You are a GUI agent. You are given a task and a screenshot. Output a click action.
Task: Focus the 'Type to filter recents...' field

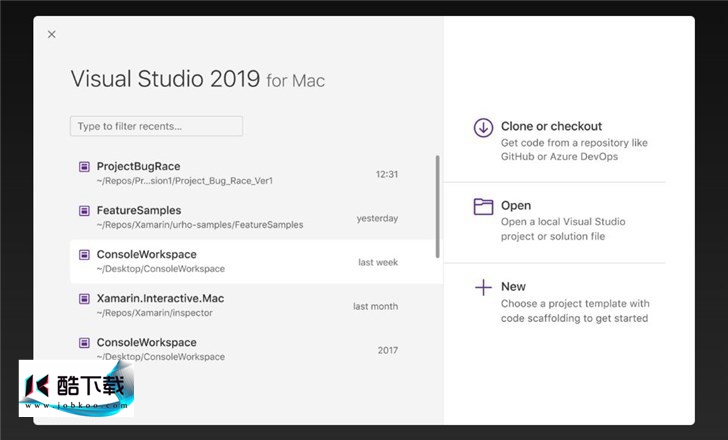[x=156, y=126]
